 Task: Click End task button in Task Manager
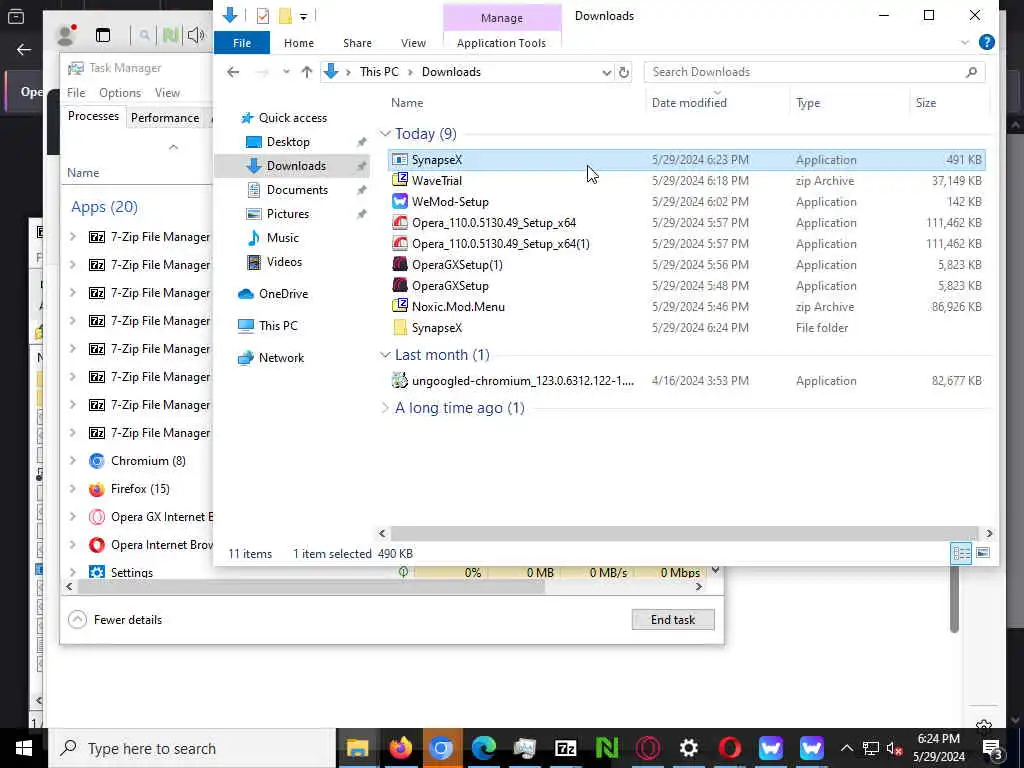click(x=673, y=620)
